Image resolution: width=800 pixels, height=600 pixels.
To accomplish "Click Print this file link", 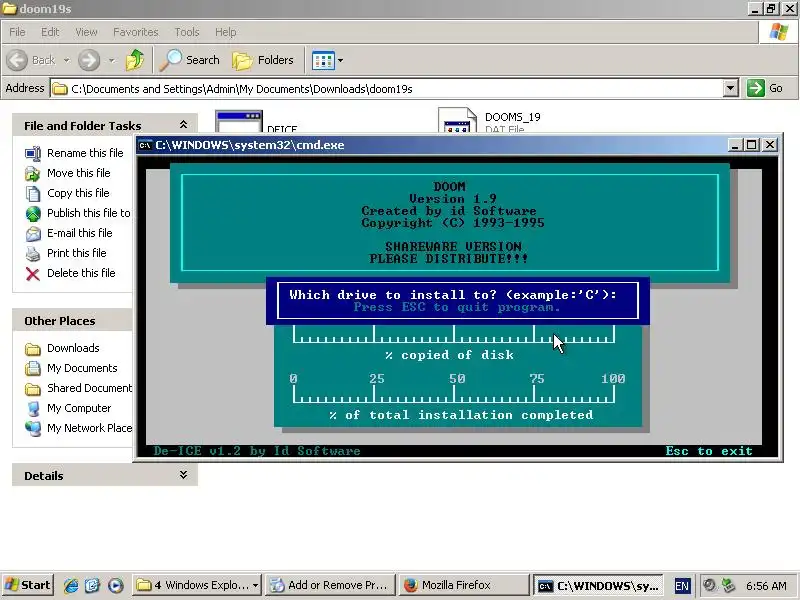I will [77, 253].
